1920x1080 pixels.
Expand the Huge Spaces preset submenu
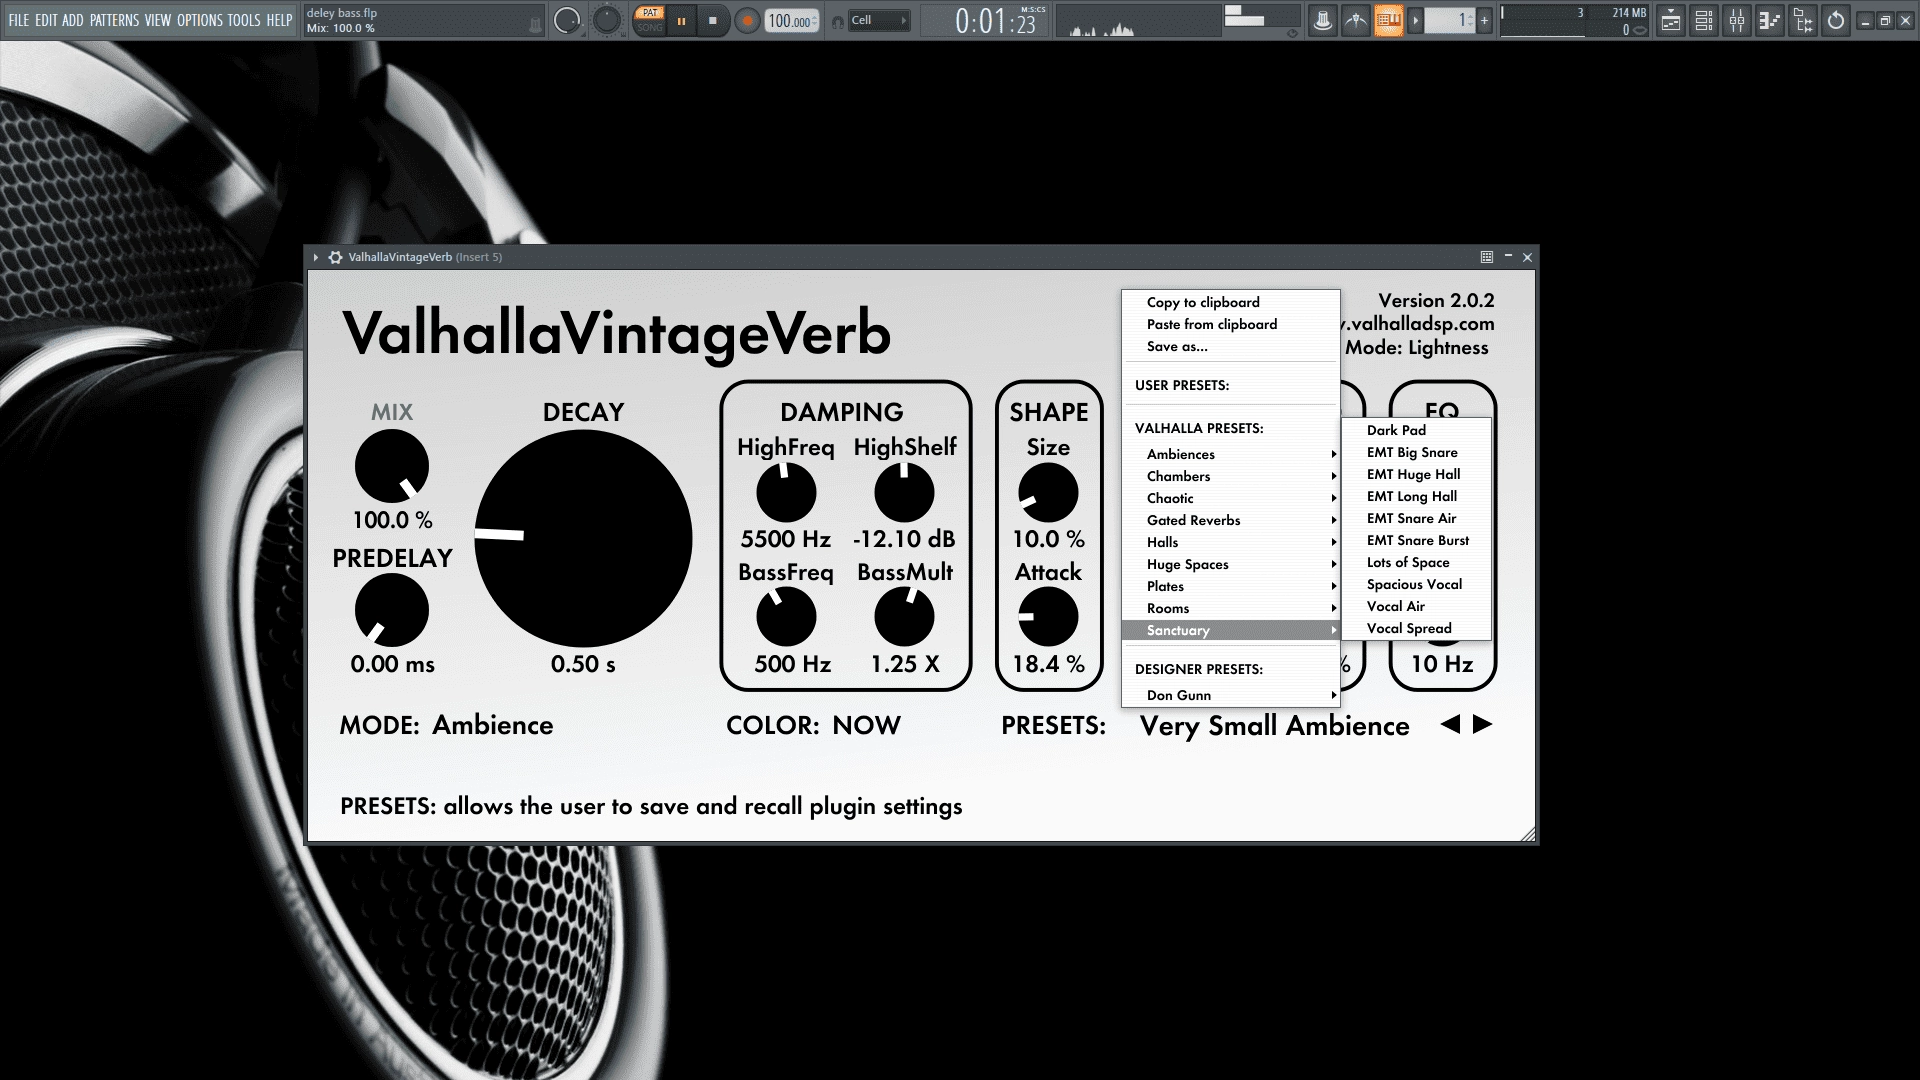1230,564
